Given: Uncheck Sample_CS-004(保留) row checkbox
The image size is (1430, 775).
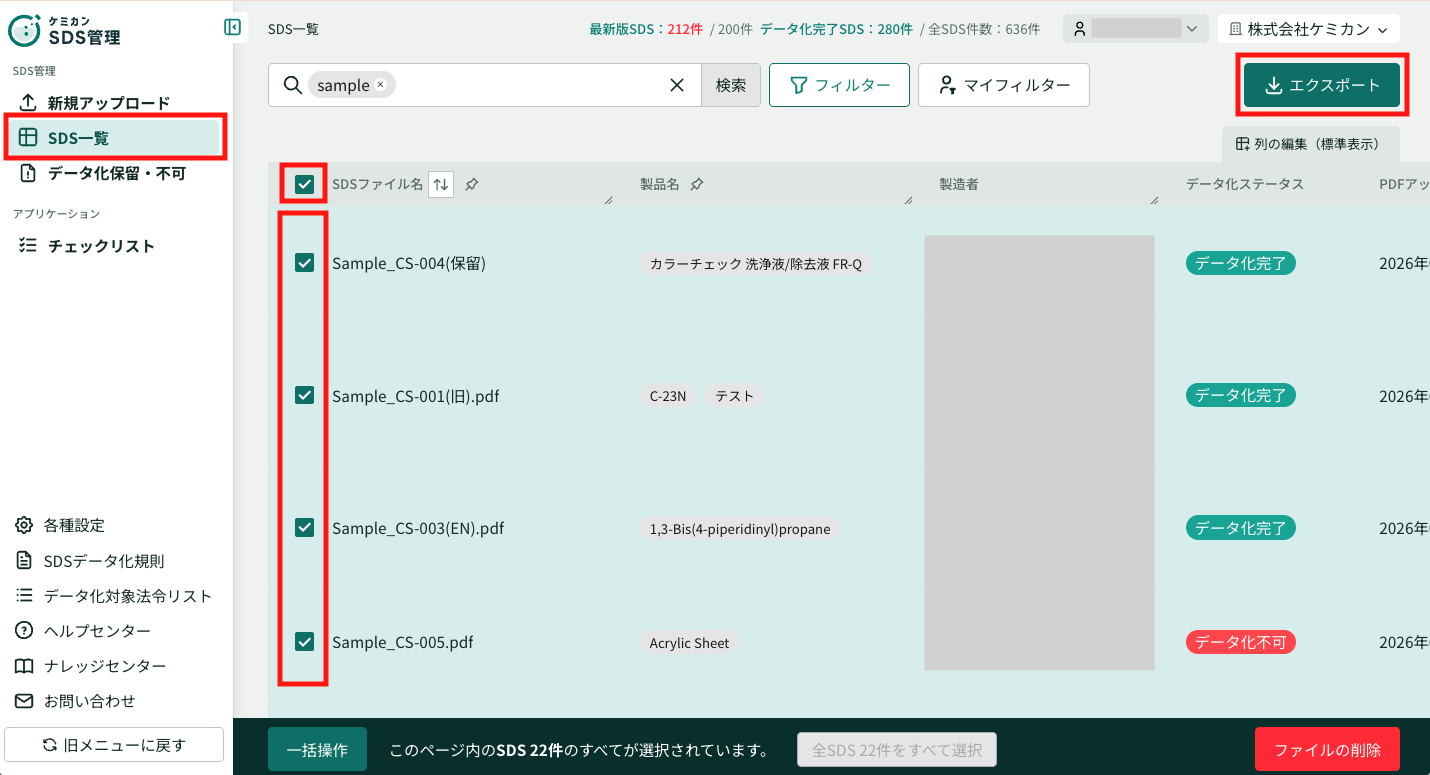Looking at the screenshot, I should click(x=305, y=263).
